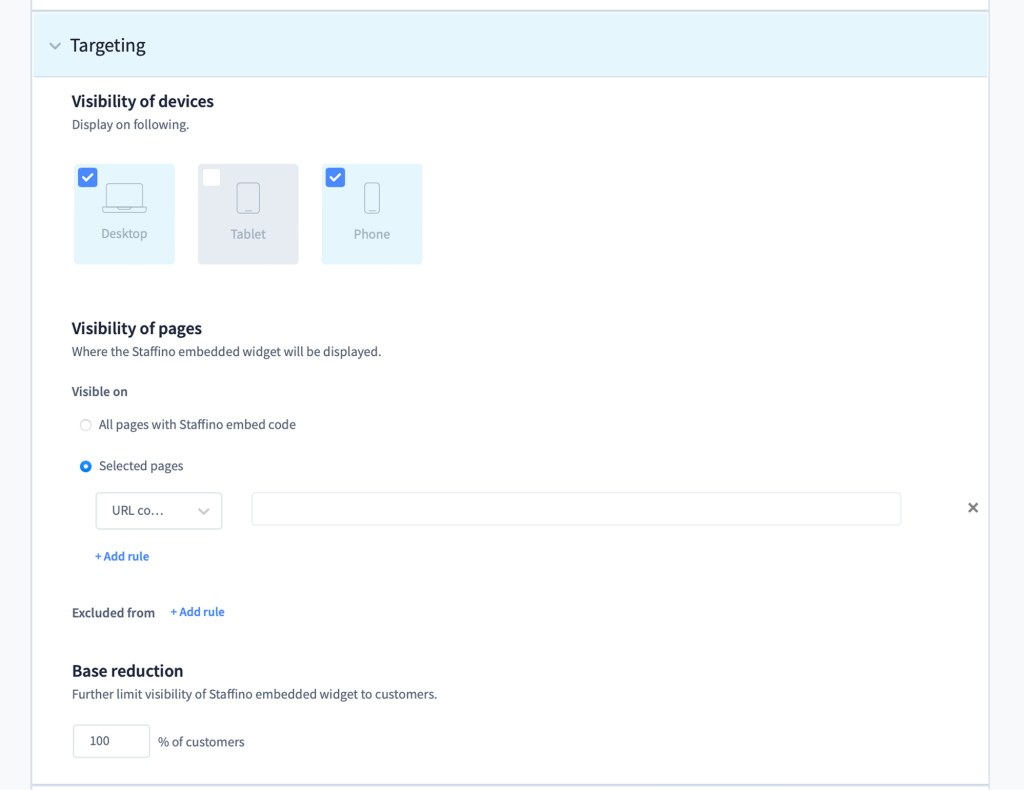
Task: Click the Targeting section header title
Action: click(108, 45)
